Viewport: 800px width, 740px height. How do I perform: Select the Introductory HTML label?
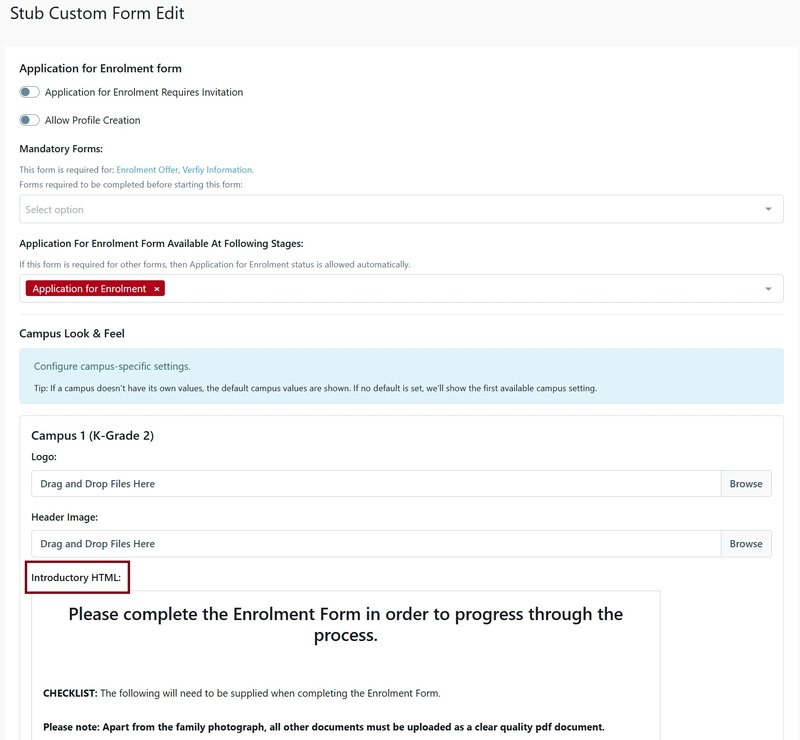pos(76,577)
